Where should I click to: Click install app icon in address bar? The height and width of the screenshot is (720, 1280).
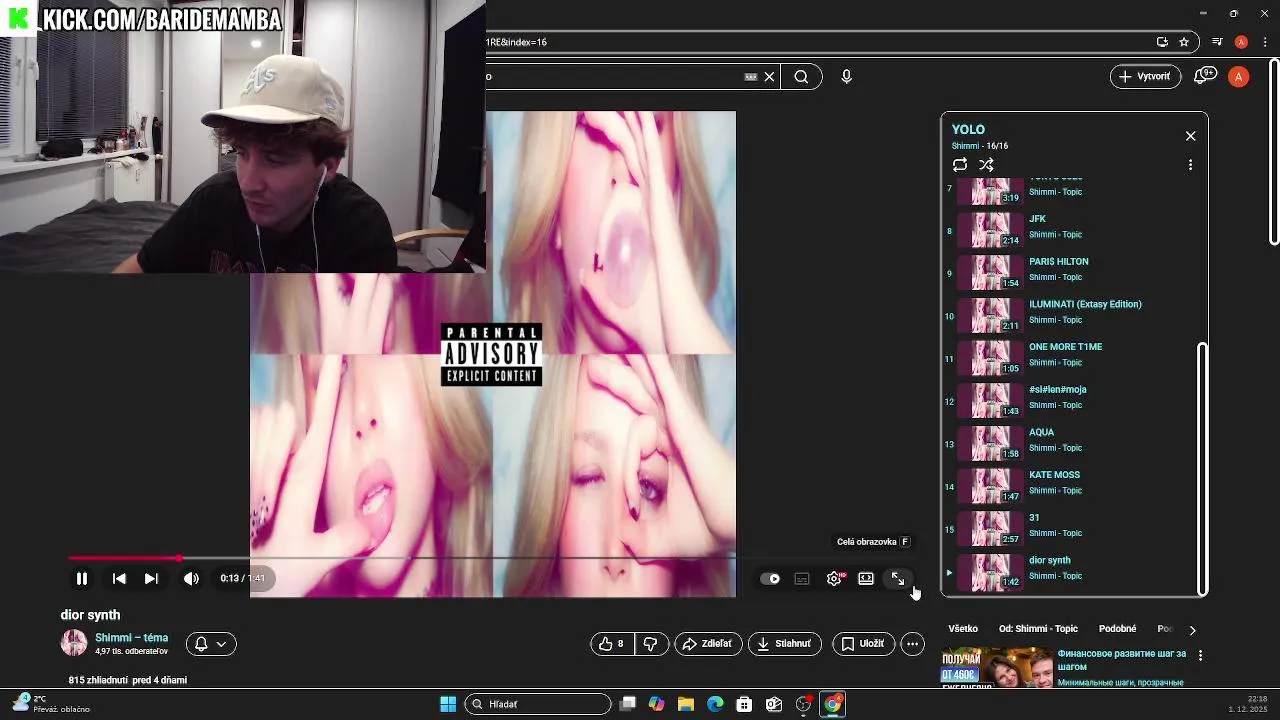1162,42
